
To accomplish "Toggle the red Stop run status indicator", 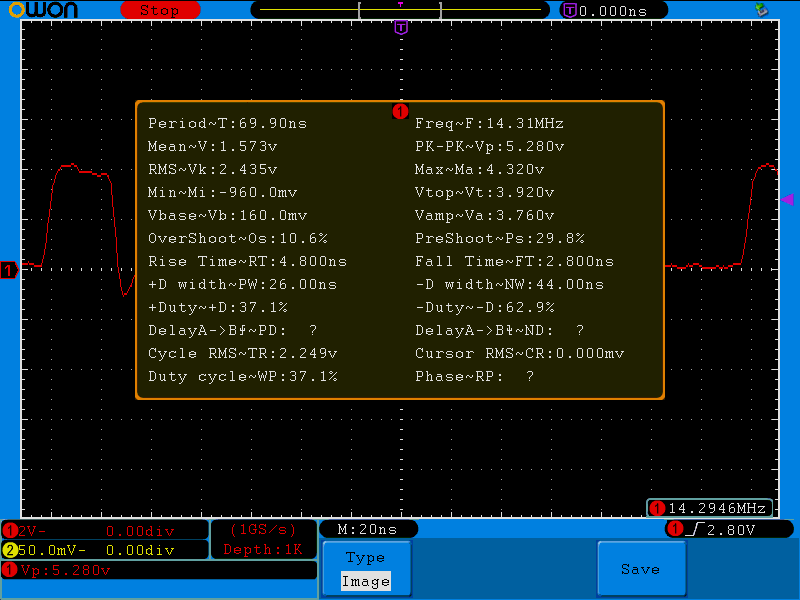I will [x=159, y=10].
